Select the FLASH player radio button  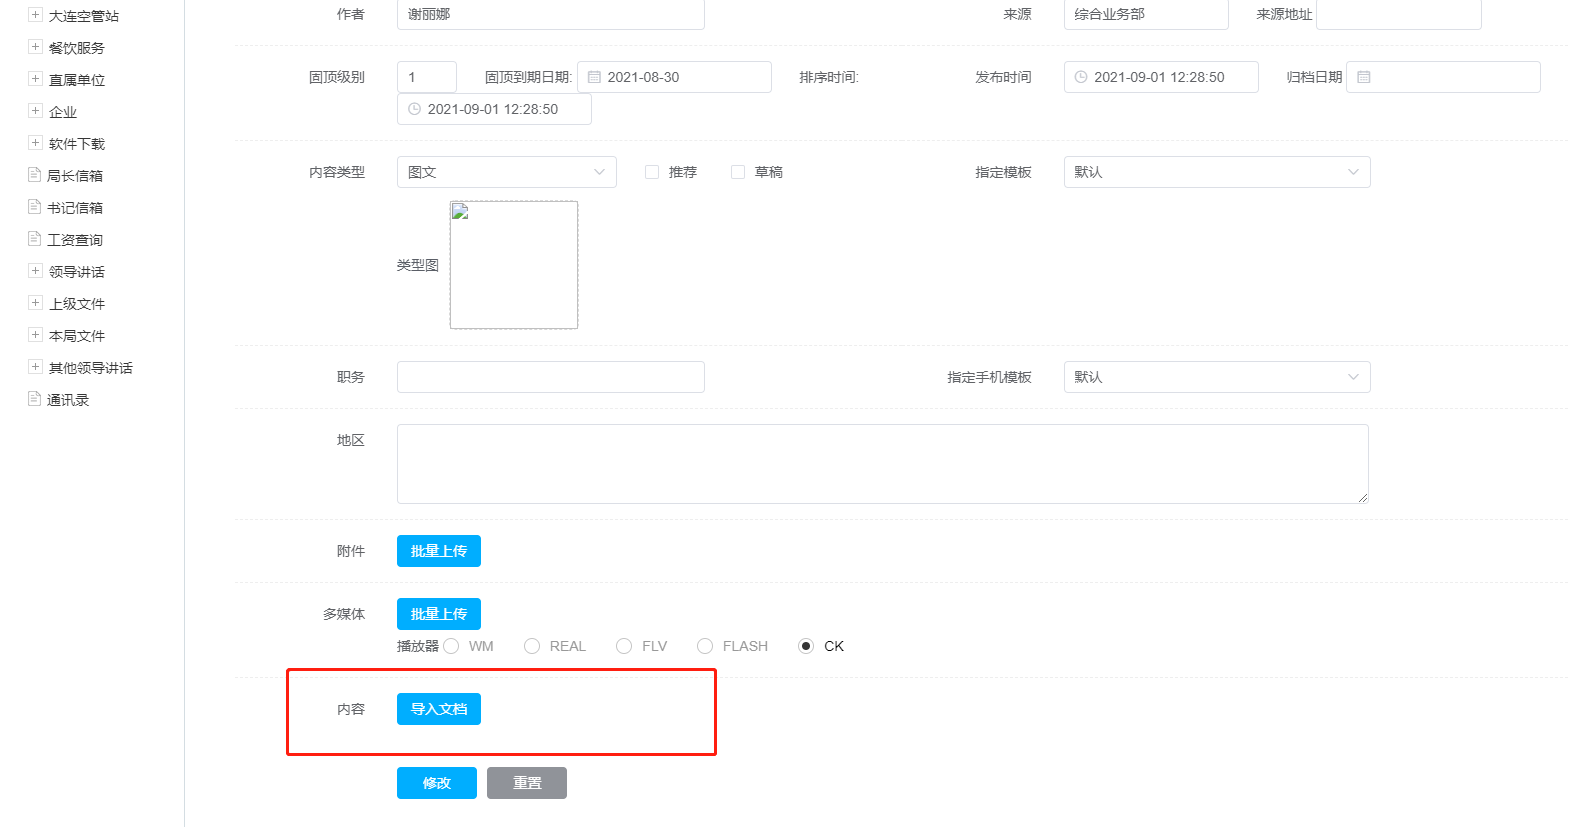pyautogui.click(x=705, y=646)
